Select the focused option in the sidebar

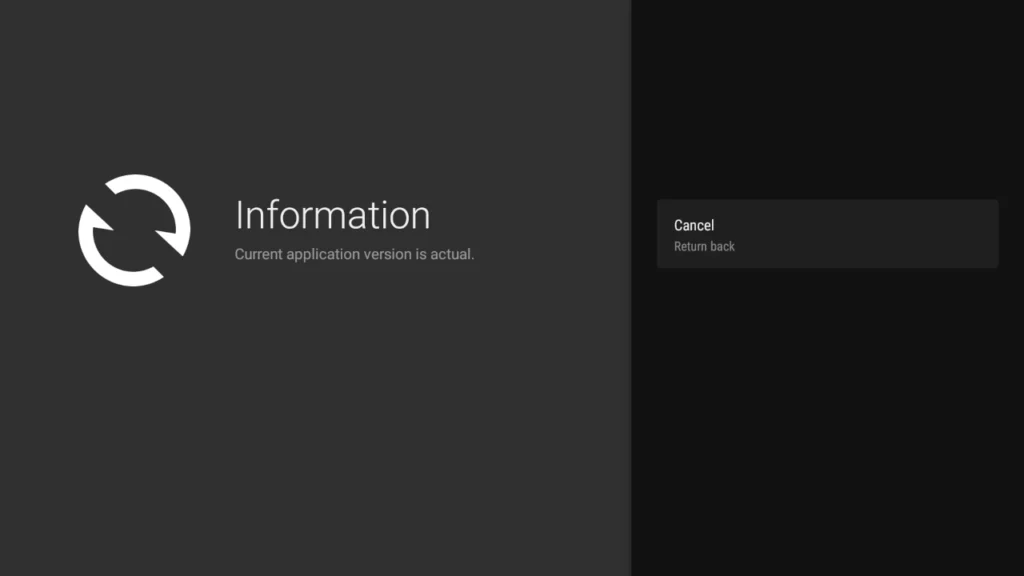[x=828, y=234]
